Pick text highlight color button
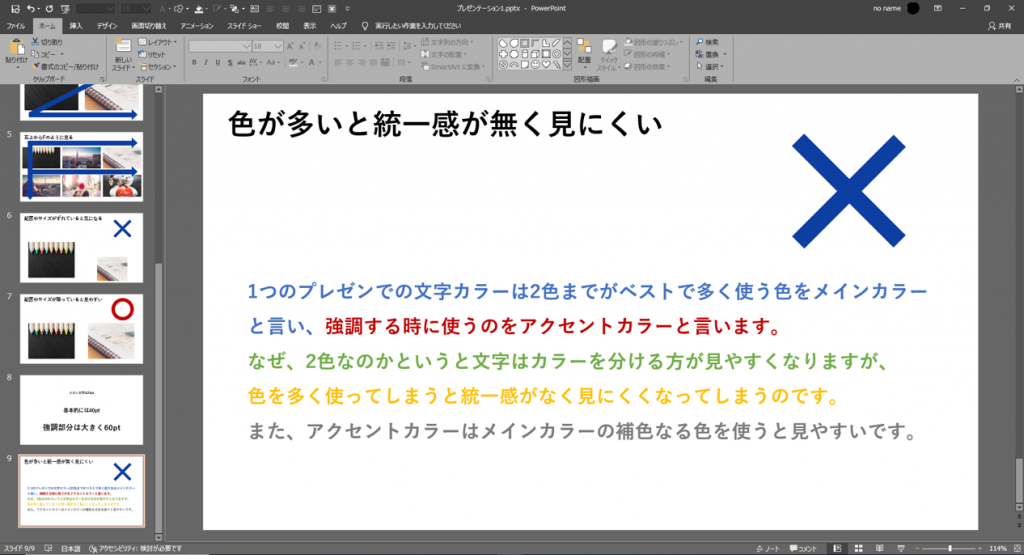The width and height of the screenshot is (1024, 555). (293, 63)
